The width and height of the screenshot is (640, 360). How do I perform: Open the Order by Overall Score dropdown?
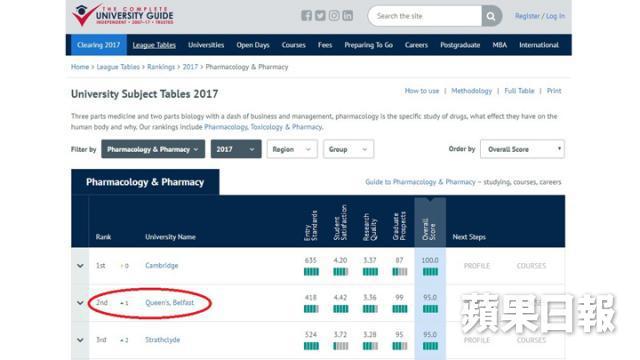pyautogui.click(x=522, y=149)
